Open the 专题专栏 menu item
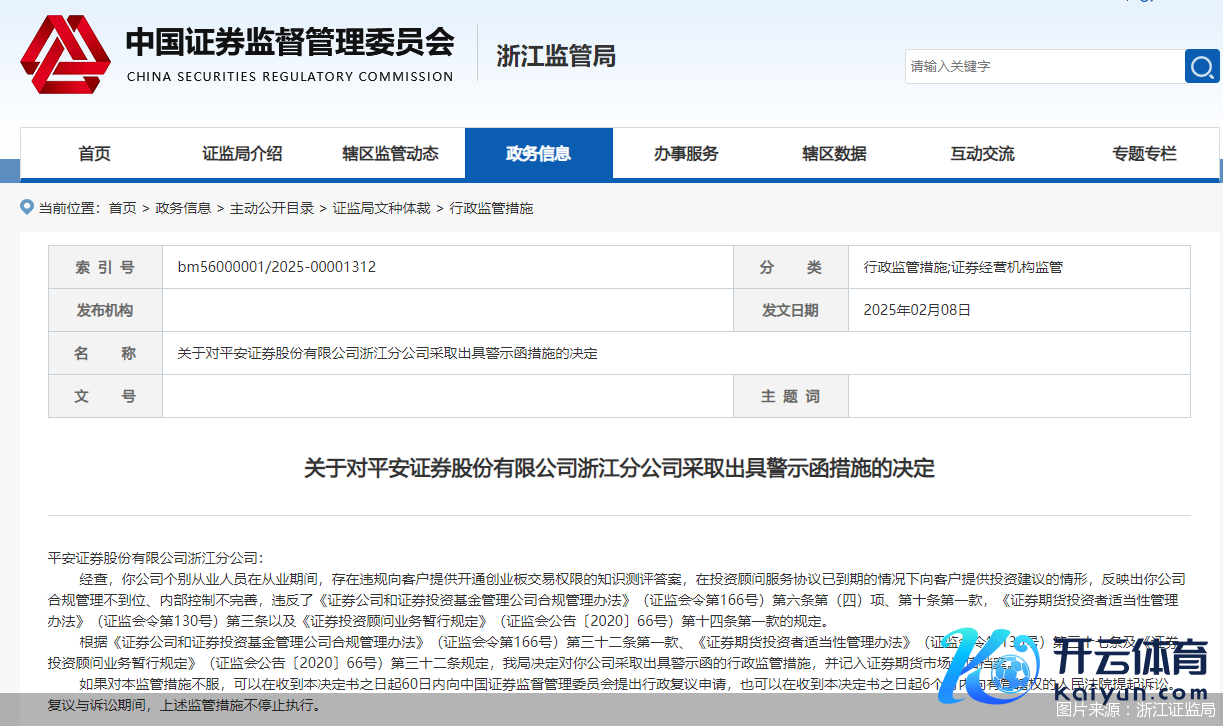1223x726 pixels. (x=1143, y=153)
